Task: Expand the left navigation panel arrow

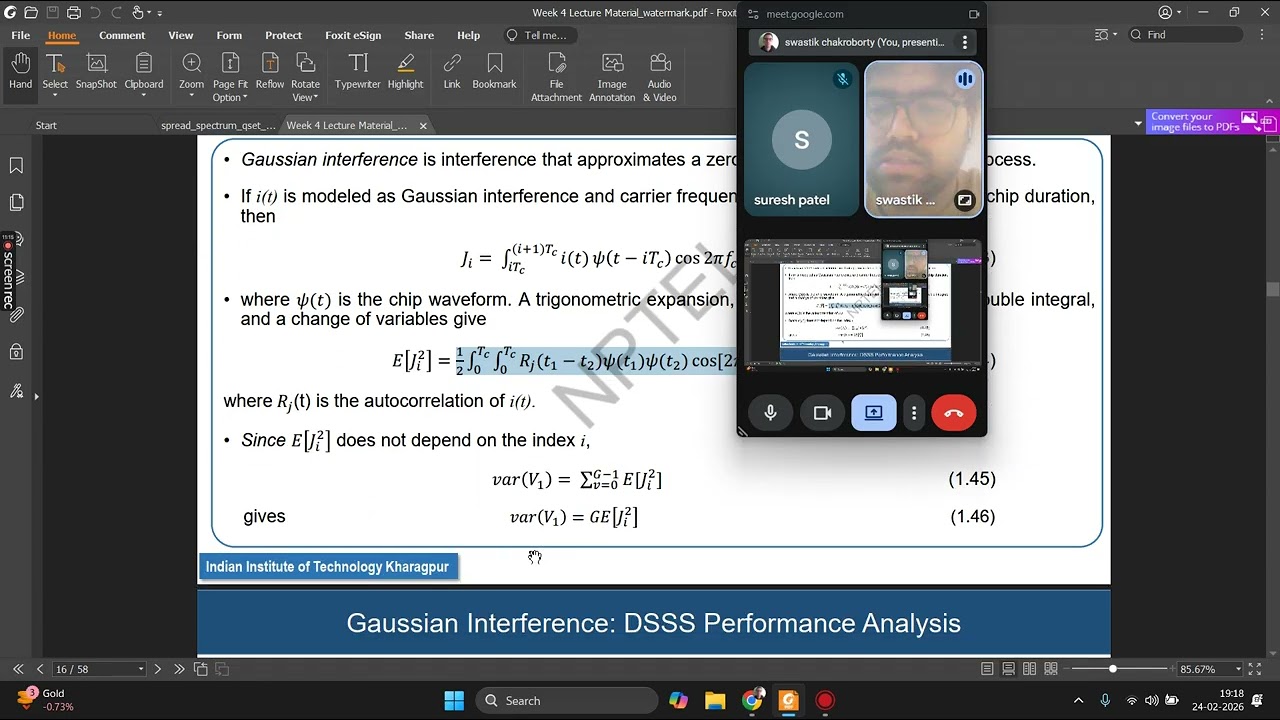Action: 36,397
